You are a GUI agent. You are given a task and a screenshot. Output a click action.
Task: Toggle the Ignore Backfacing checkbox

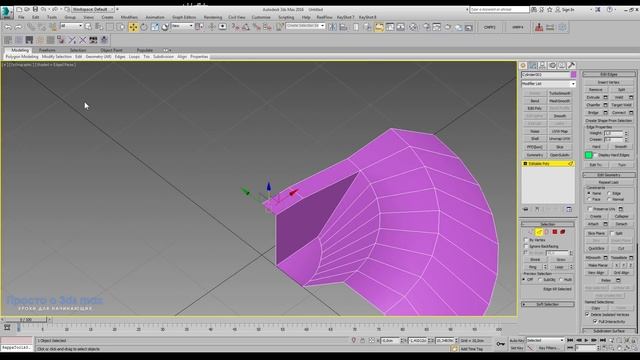coord(526,247)
